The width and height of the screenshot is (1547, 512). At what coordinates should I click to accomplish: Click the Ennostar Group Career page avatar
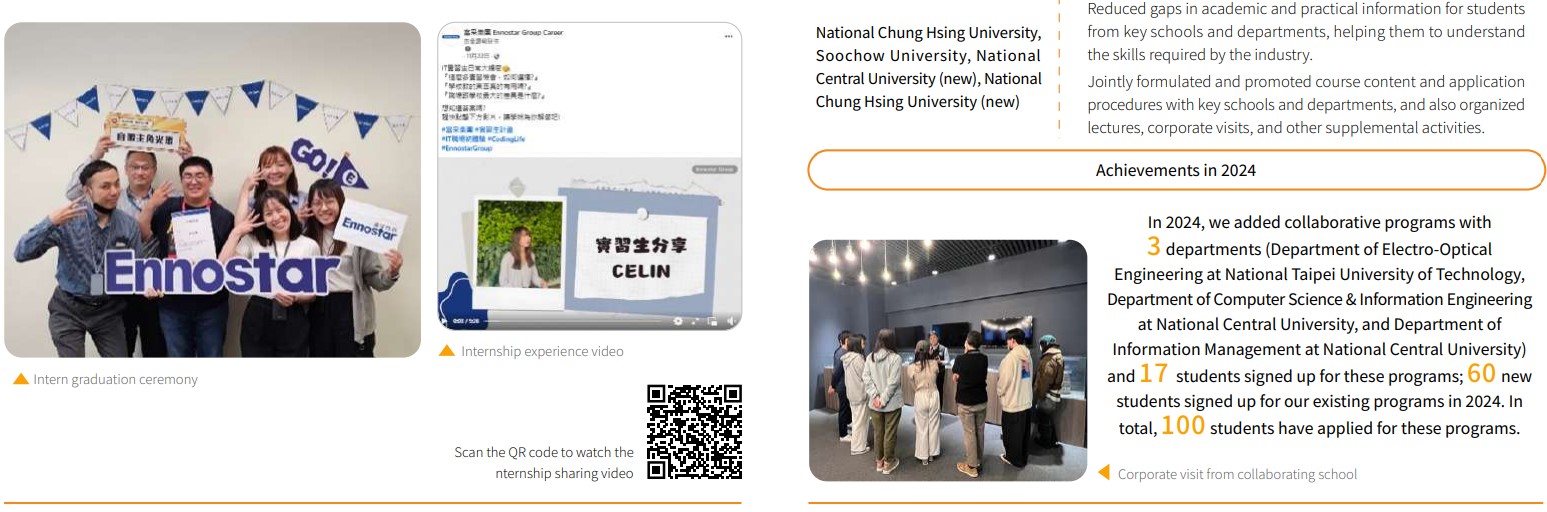pos(449,36)
